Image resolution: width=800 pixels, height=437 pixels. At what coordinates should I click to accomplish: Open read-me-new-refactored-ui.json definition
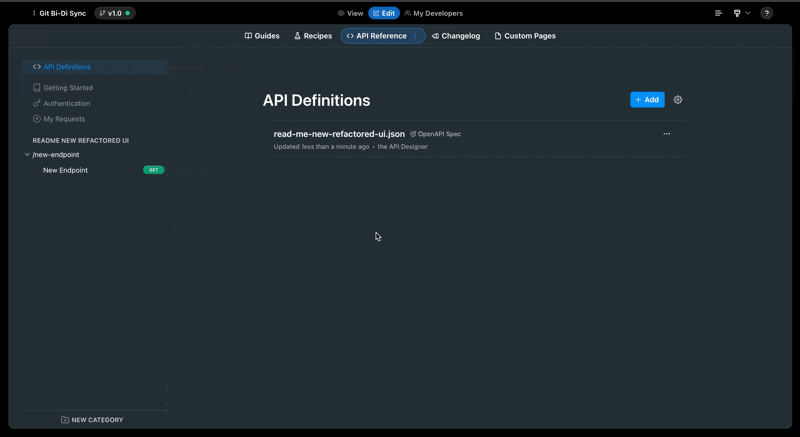click(x=339, y=134)
